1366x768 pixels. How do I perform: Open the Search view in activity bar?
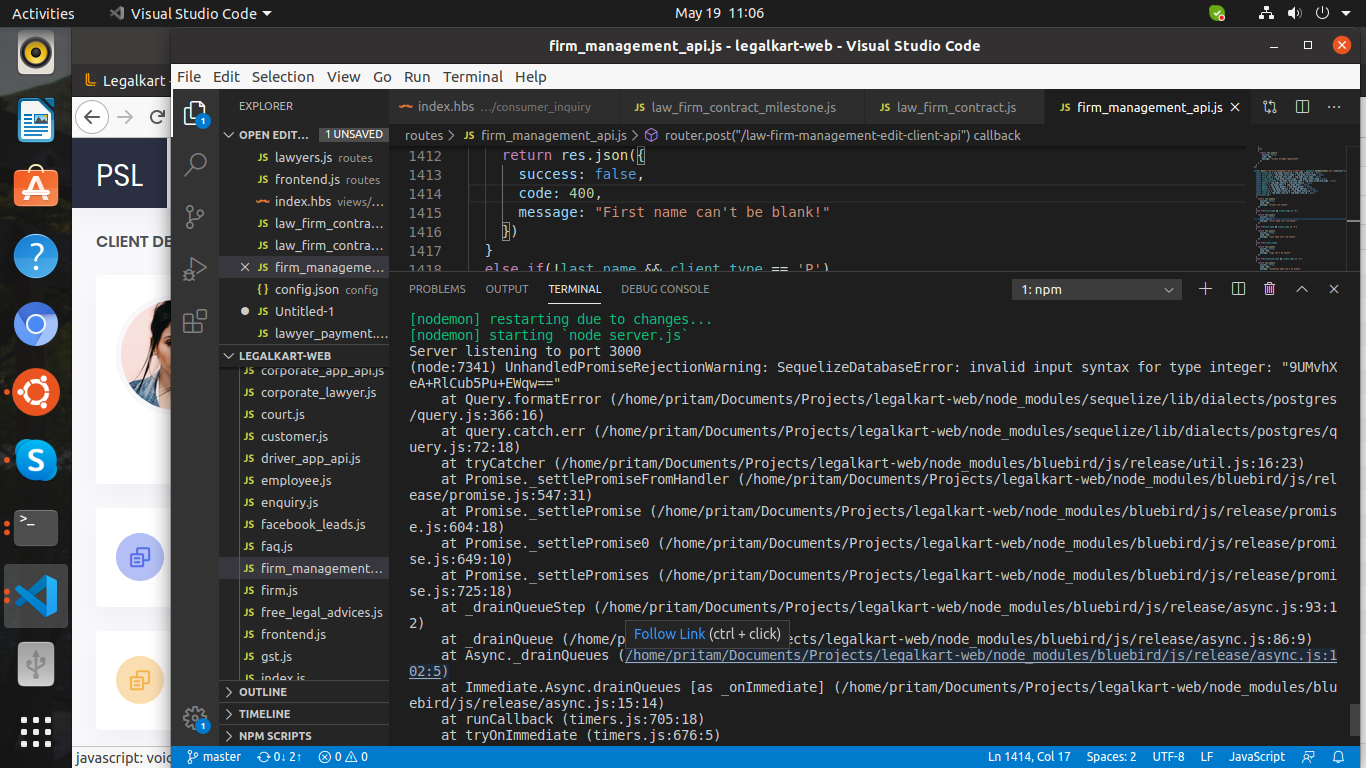coord(195,165)
